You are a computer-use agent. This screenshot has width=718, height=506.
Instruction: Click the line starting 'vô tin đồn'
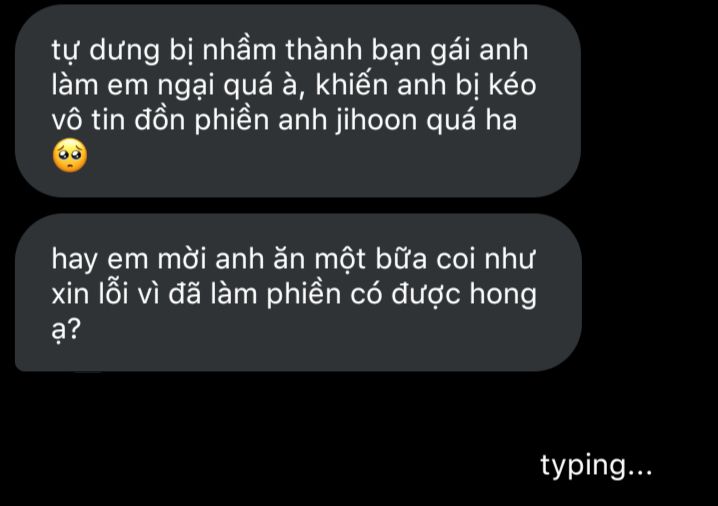[284, 121]
